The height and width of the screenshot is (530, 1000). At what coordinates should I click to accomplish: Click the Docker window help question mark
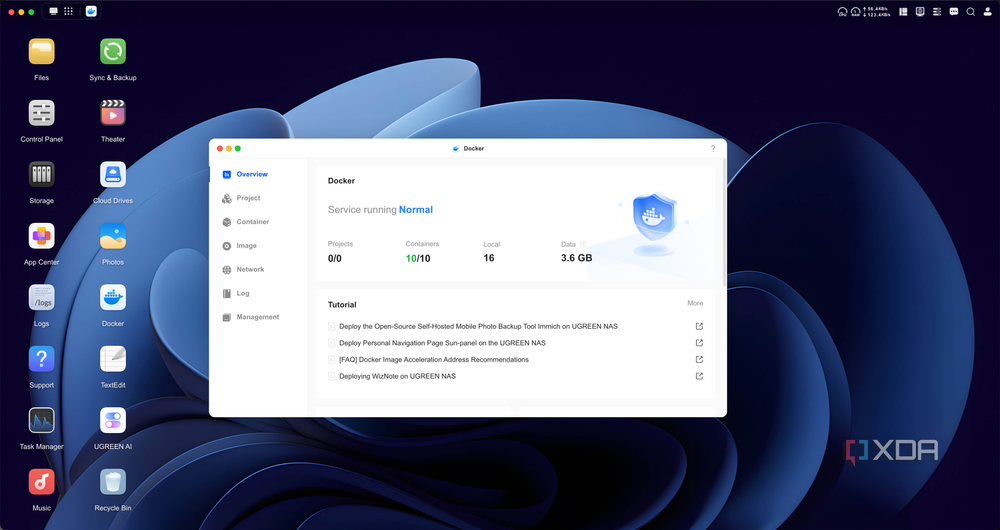[713, 149]
